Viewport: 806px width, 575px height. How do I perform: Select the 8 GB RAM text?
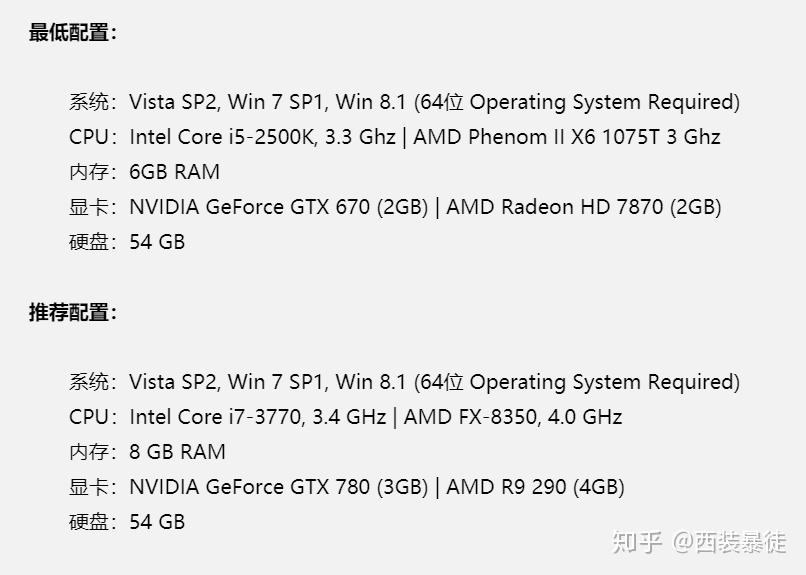point(177,452)
